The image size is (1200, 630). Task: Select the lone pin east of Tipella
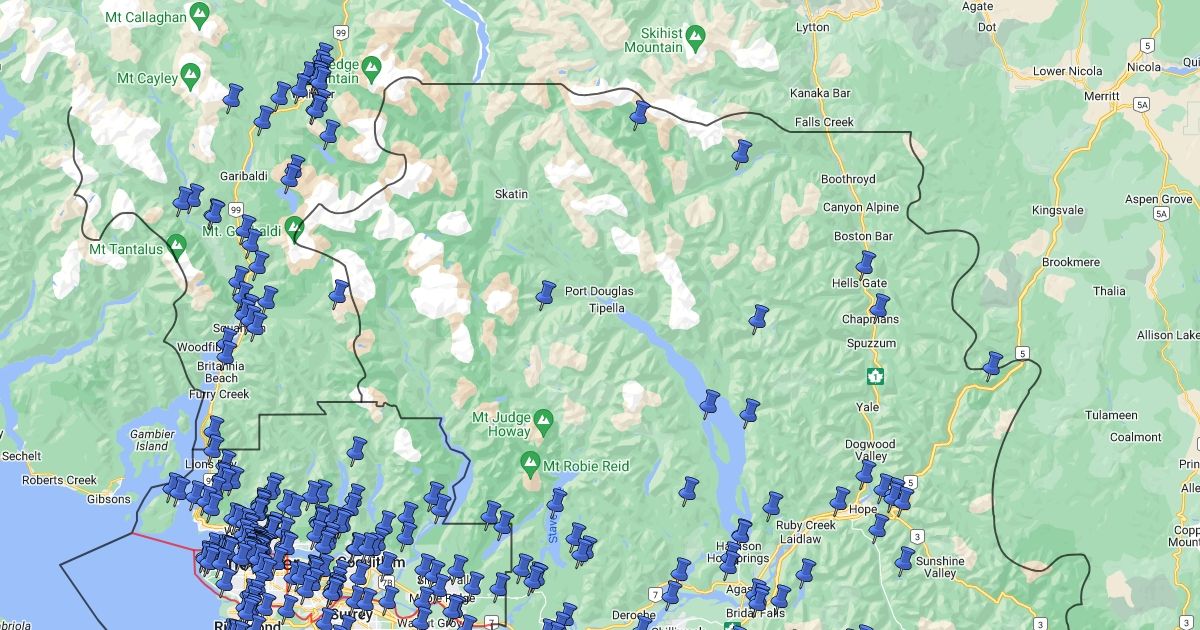point(758,320)
